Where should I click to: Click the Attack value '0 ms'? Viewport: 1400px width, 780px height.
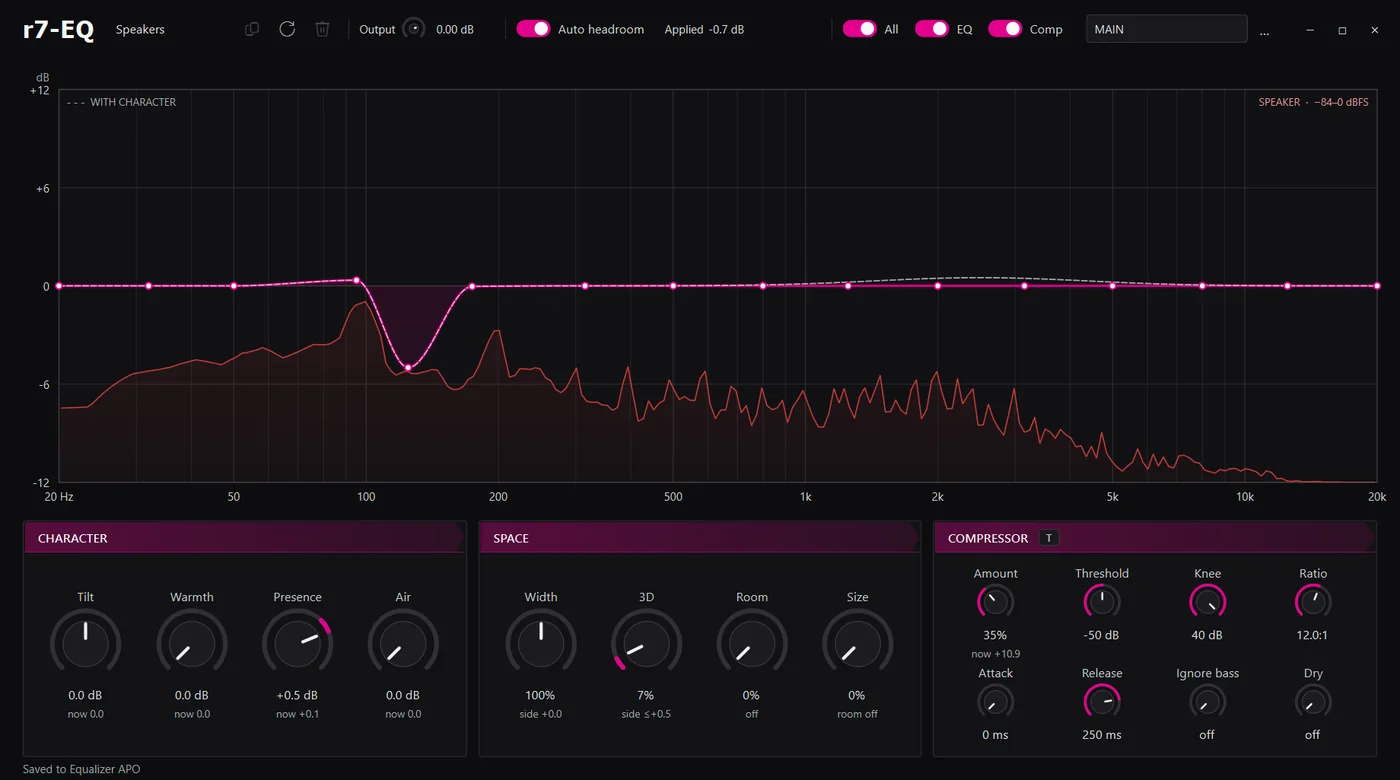995,735
